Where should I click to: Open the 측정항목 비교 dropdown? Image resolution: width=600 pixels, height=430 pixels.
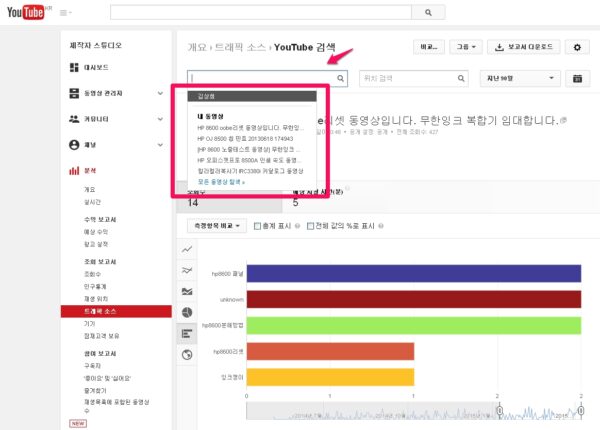217,226
